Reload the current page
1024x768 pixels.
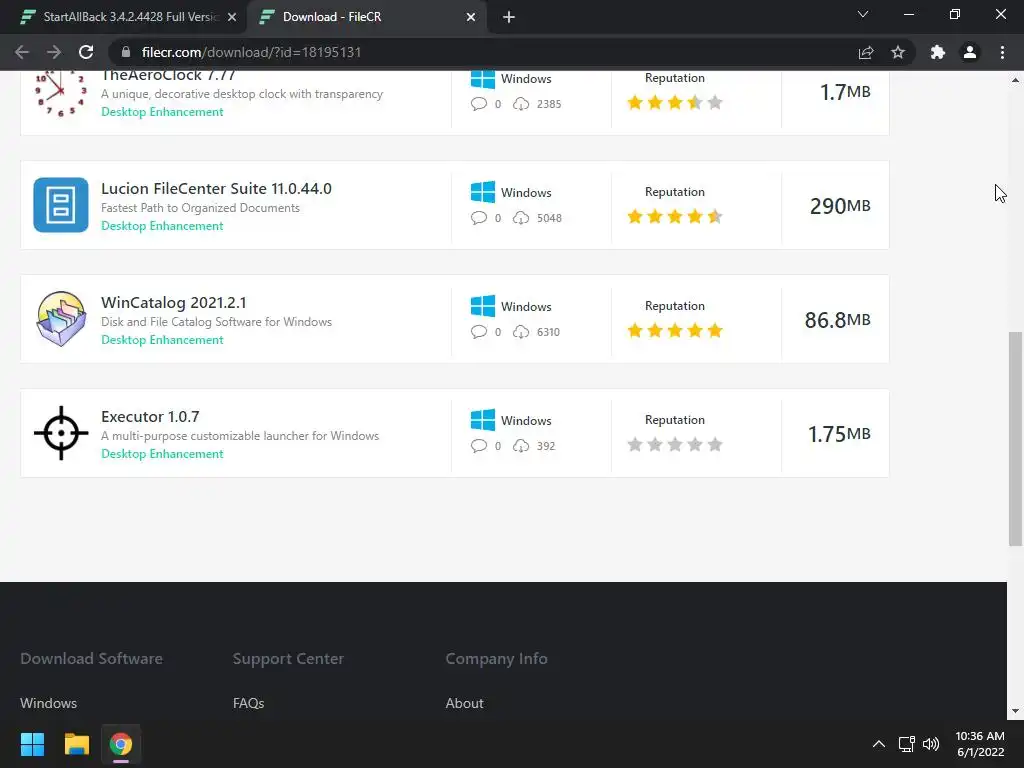coord(86,52)
